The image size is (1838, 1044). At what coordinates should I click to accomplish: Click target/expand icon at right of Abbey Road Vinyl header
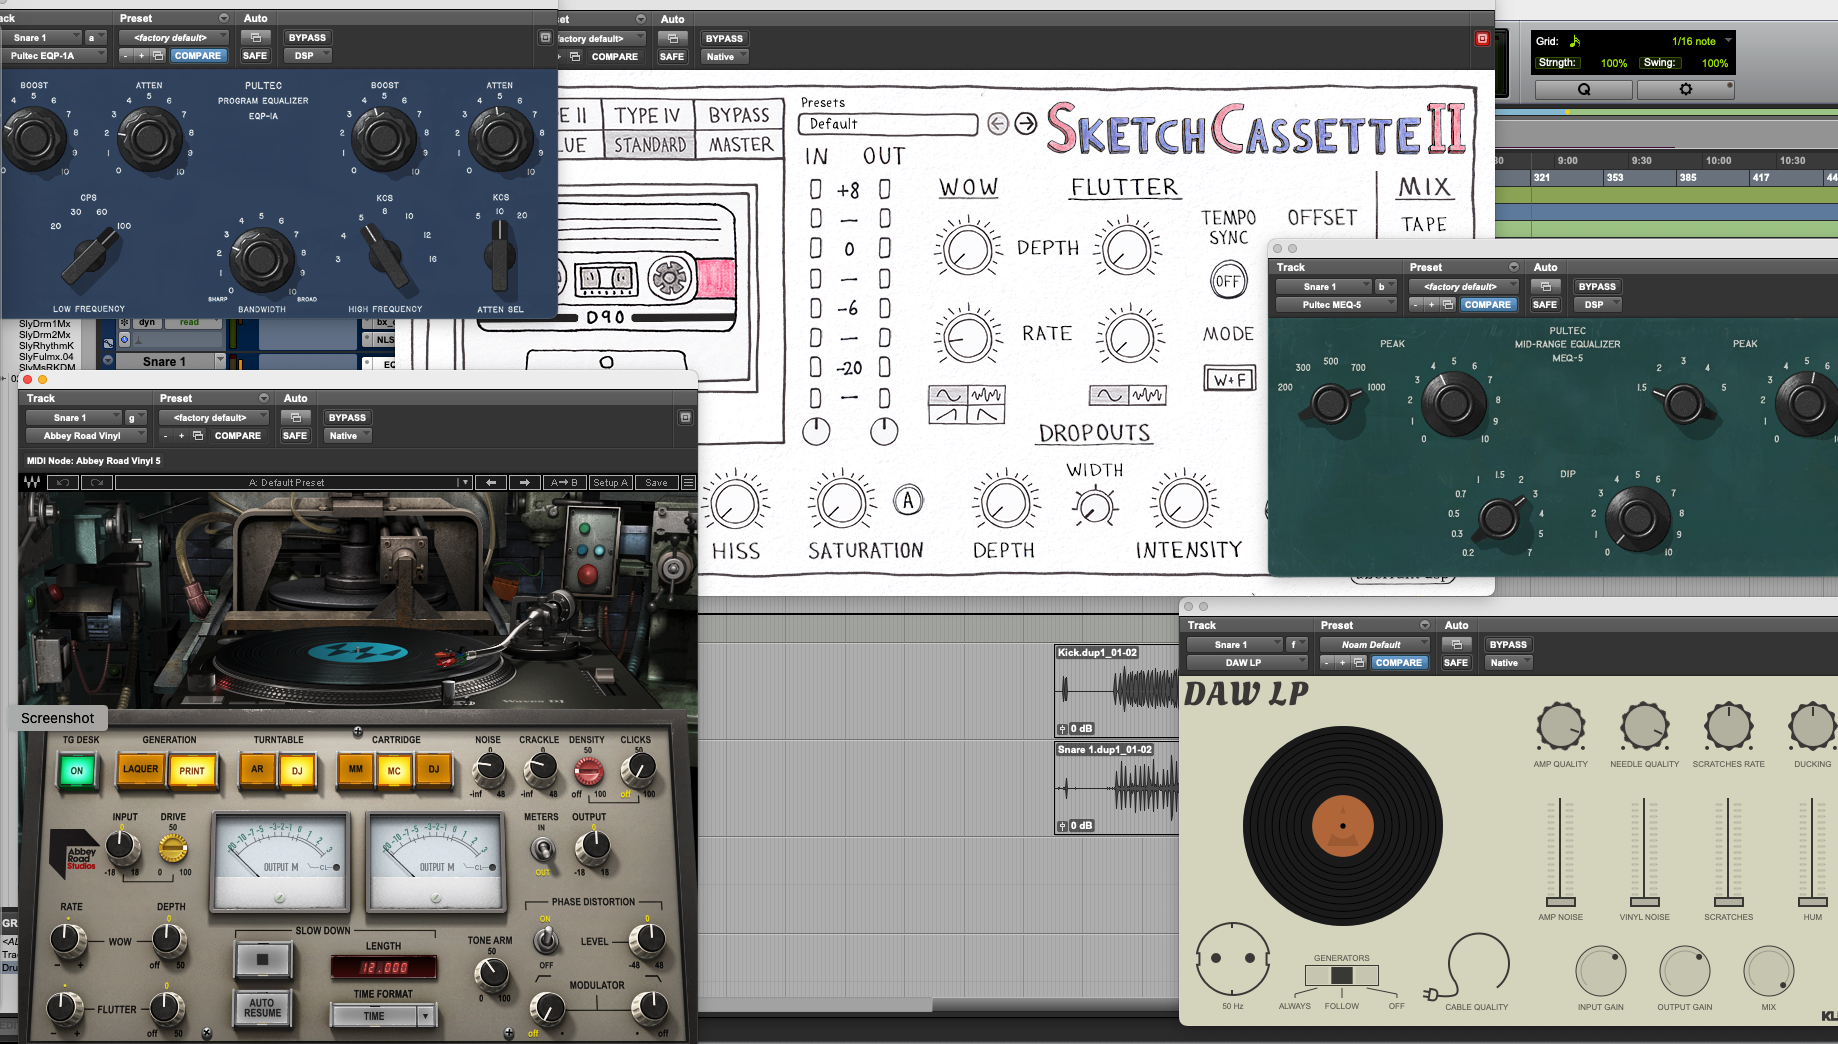pos(686,417)
